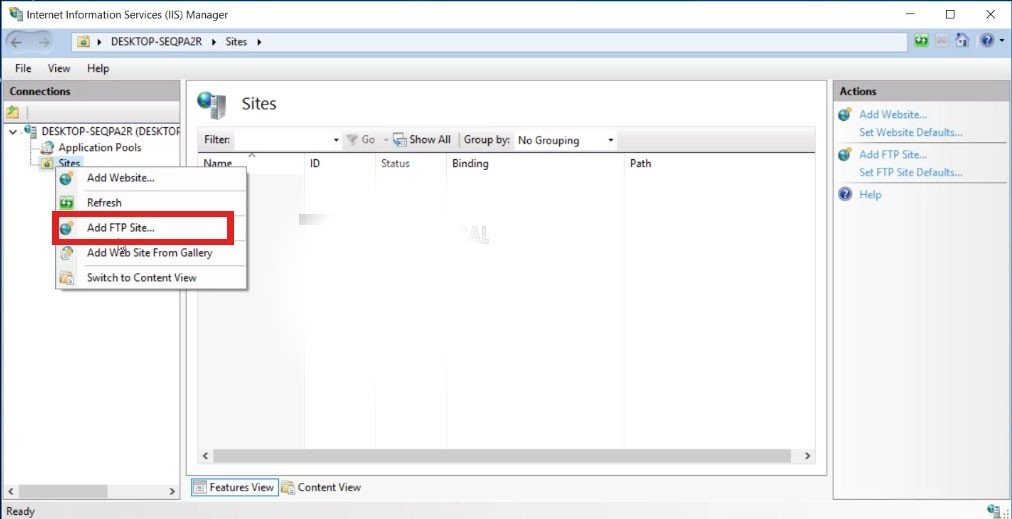This screenshot has width=1012, height=519.
Task: Click the IIS Manager title bar app icon
Action: (15, 14)
